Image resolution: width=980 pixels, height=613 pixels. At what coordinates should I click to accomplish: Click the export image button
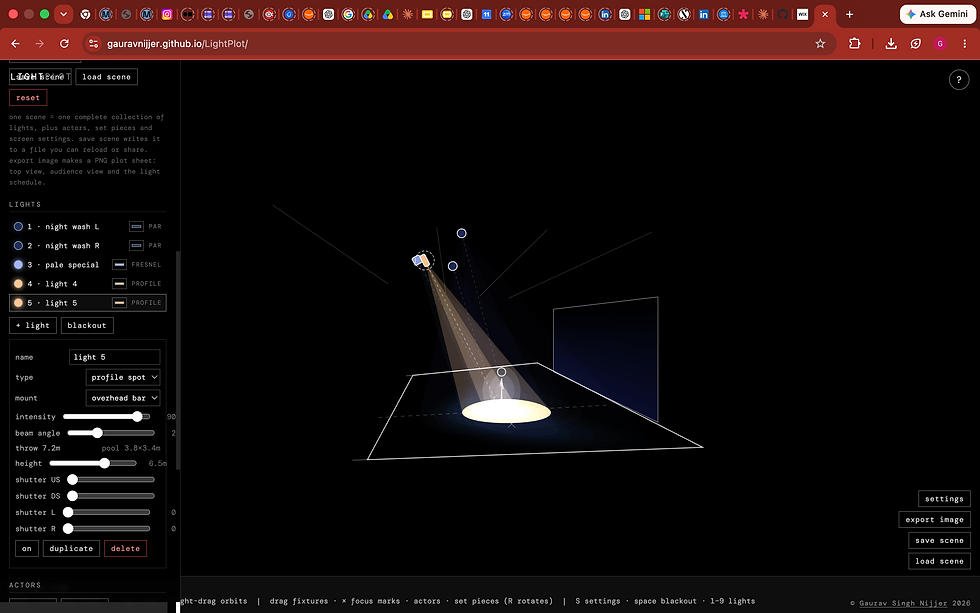tap(934, 519)
